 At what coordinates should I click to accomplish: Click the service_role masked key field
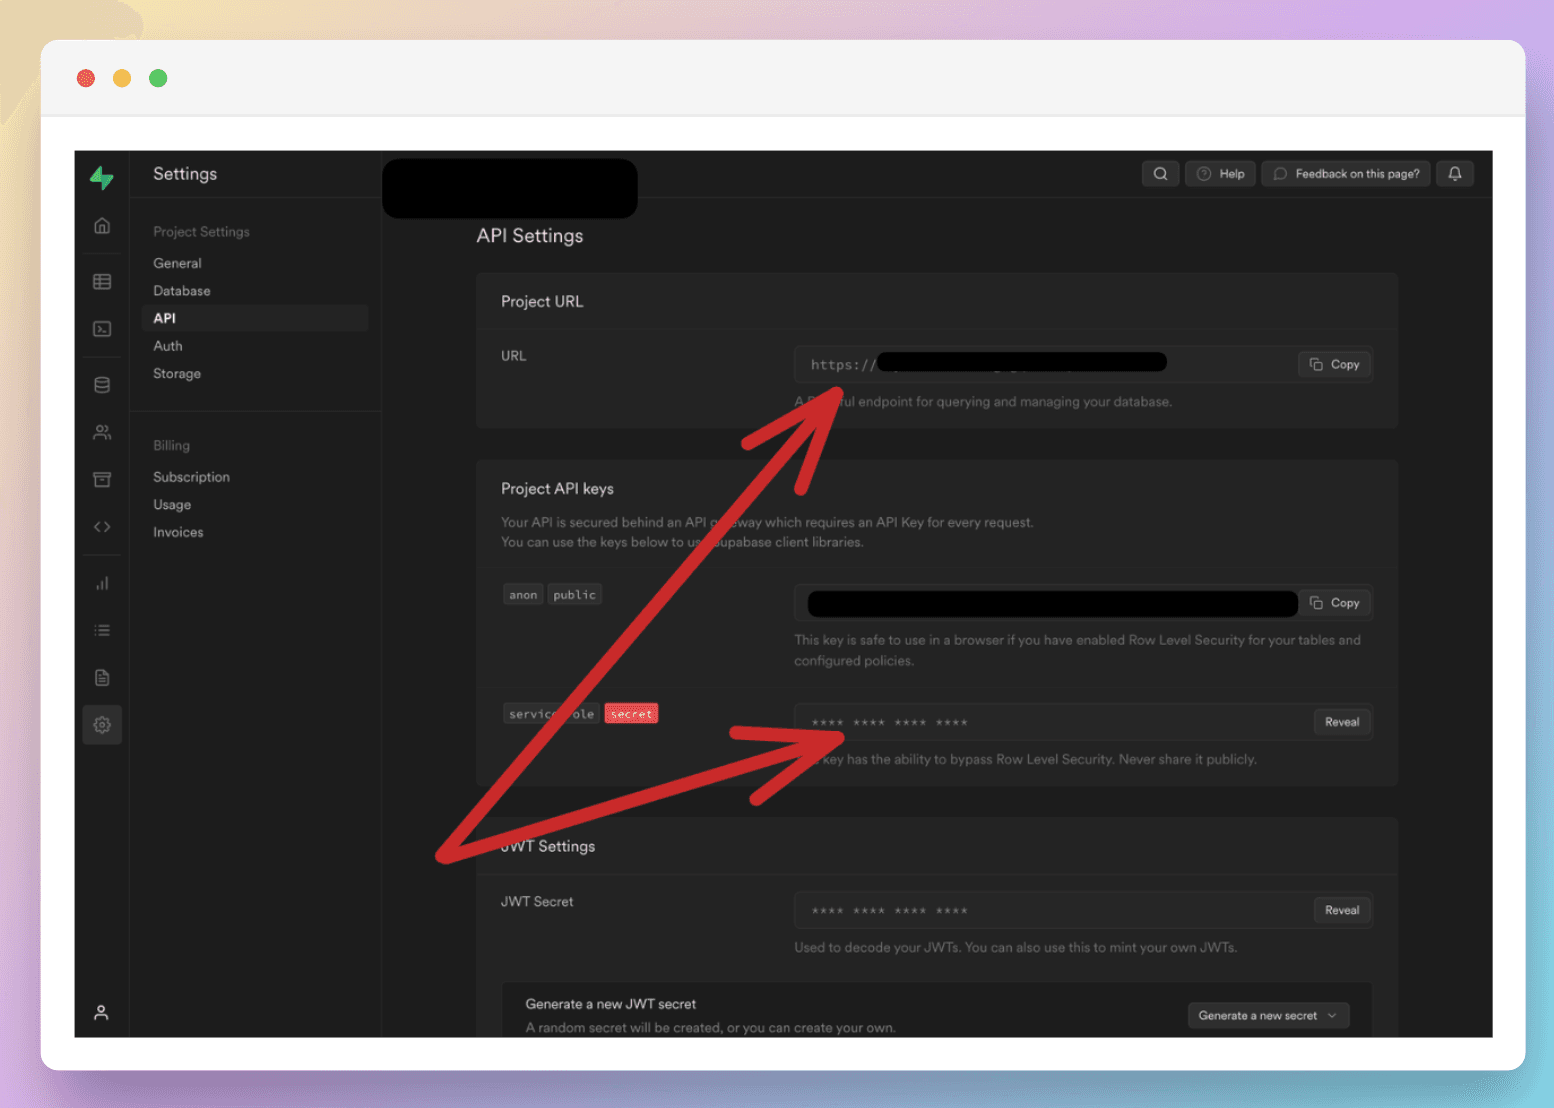pyautogui.click(x=1084, y=722)
